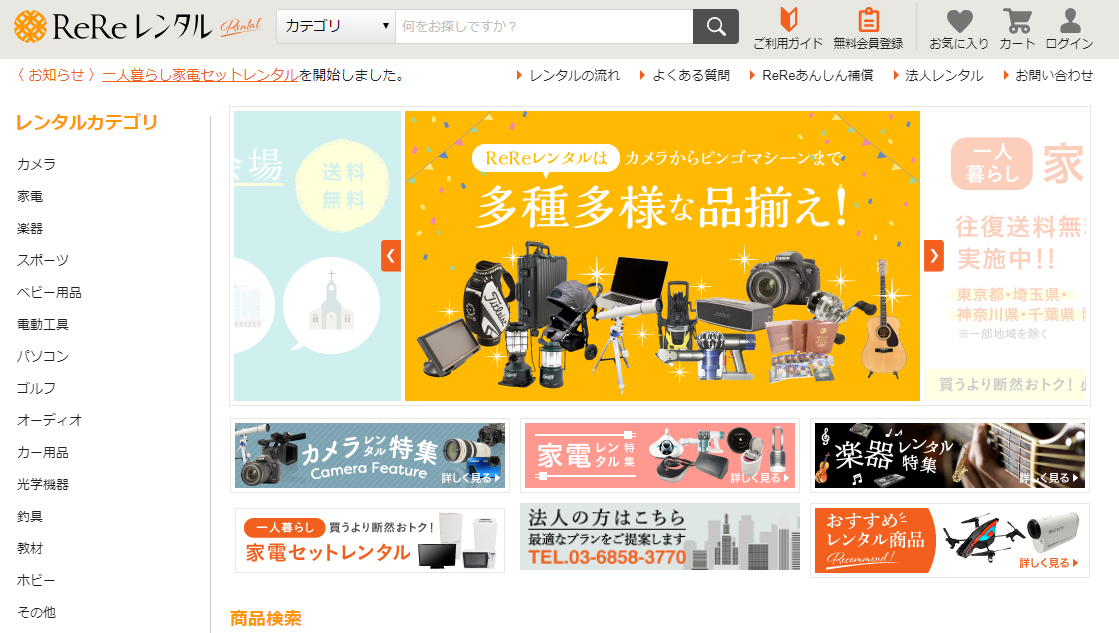Select カメラ in rental categories
The height and width of the screenshot is (633, 1119).
(36, 164)
